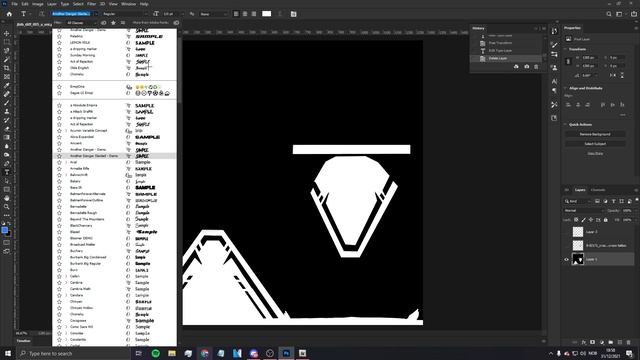The width and height of the screenshot is (640, 360).
Task: Add layer style fx icon
Action: [584, 342]
